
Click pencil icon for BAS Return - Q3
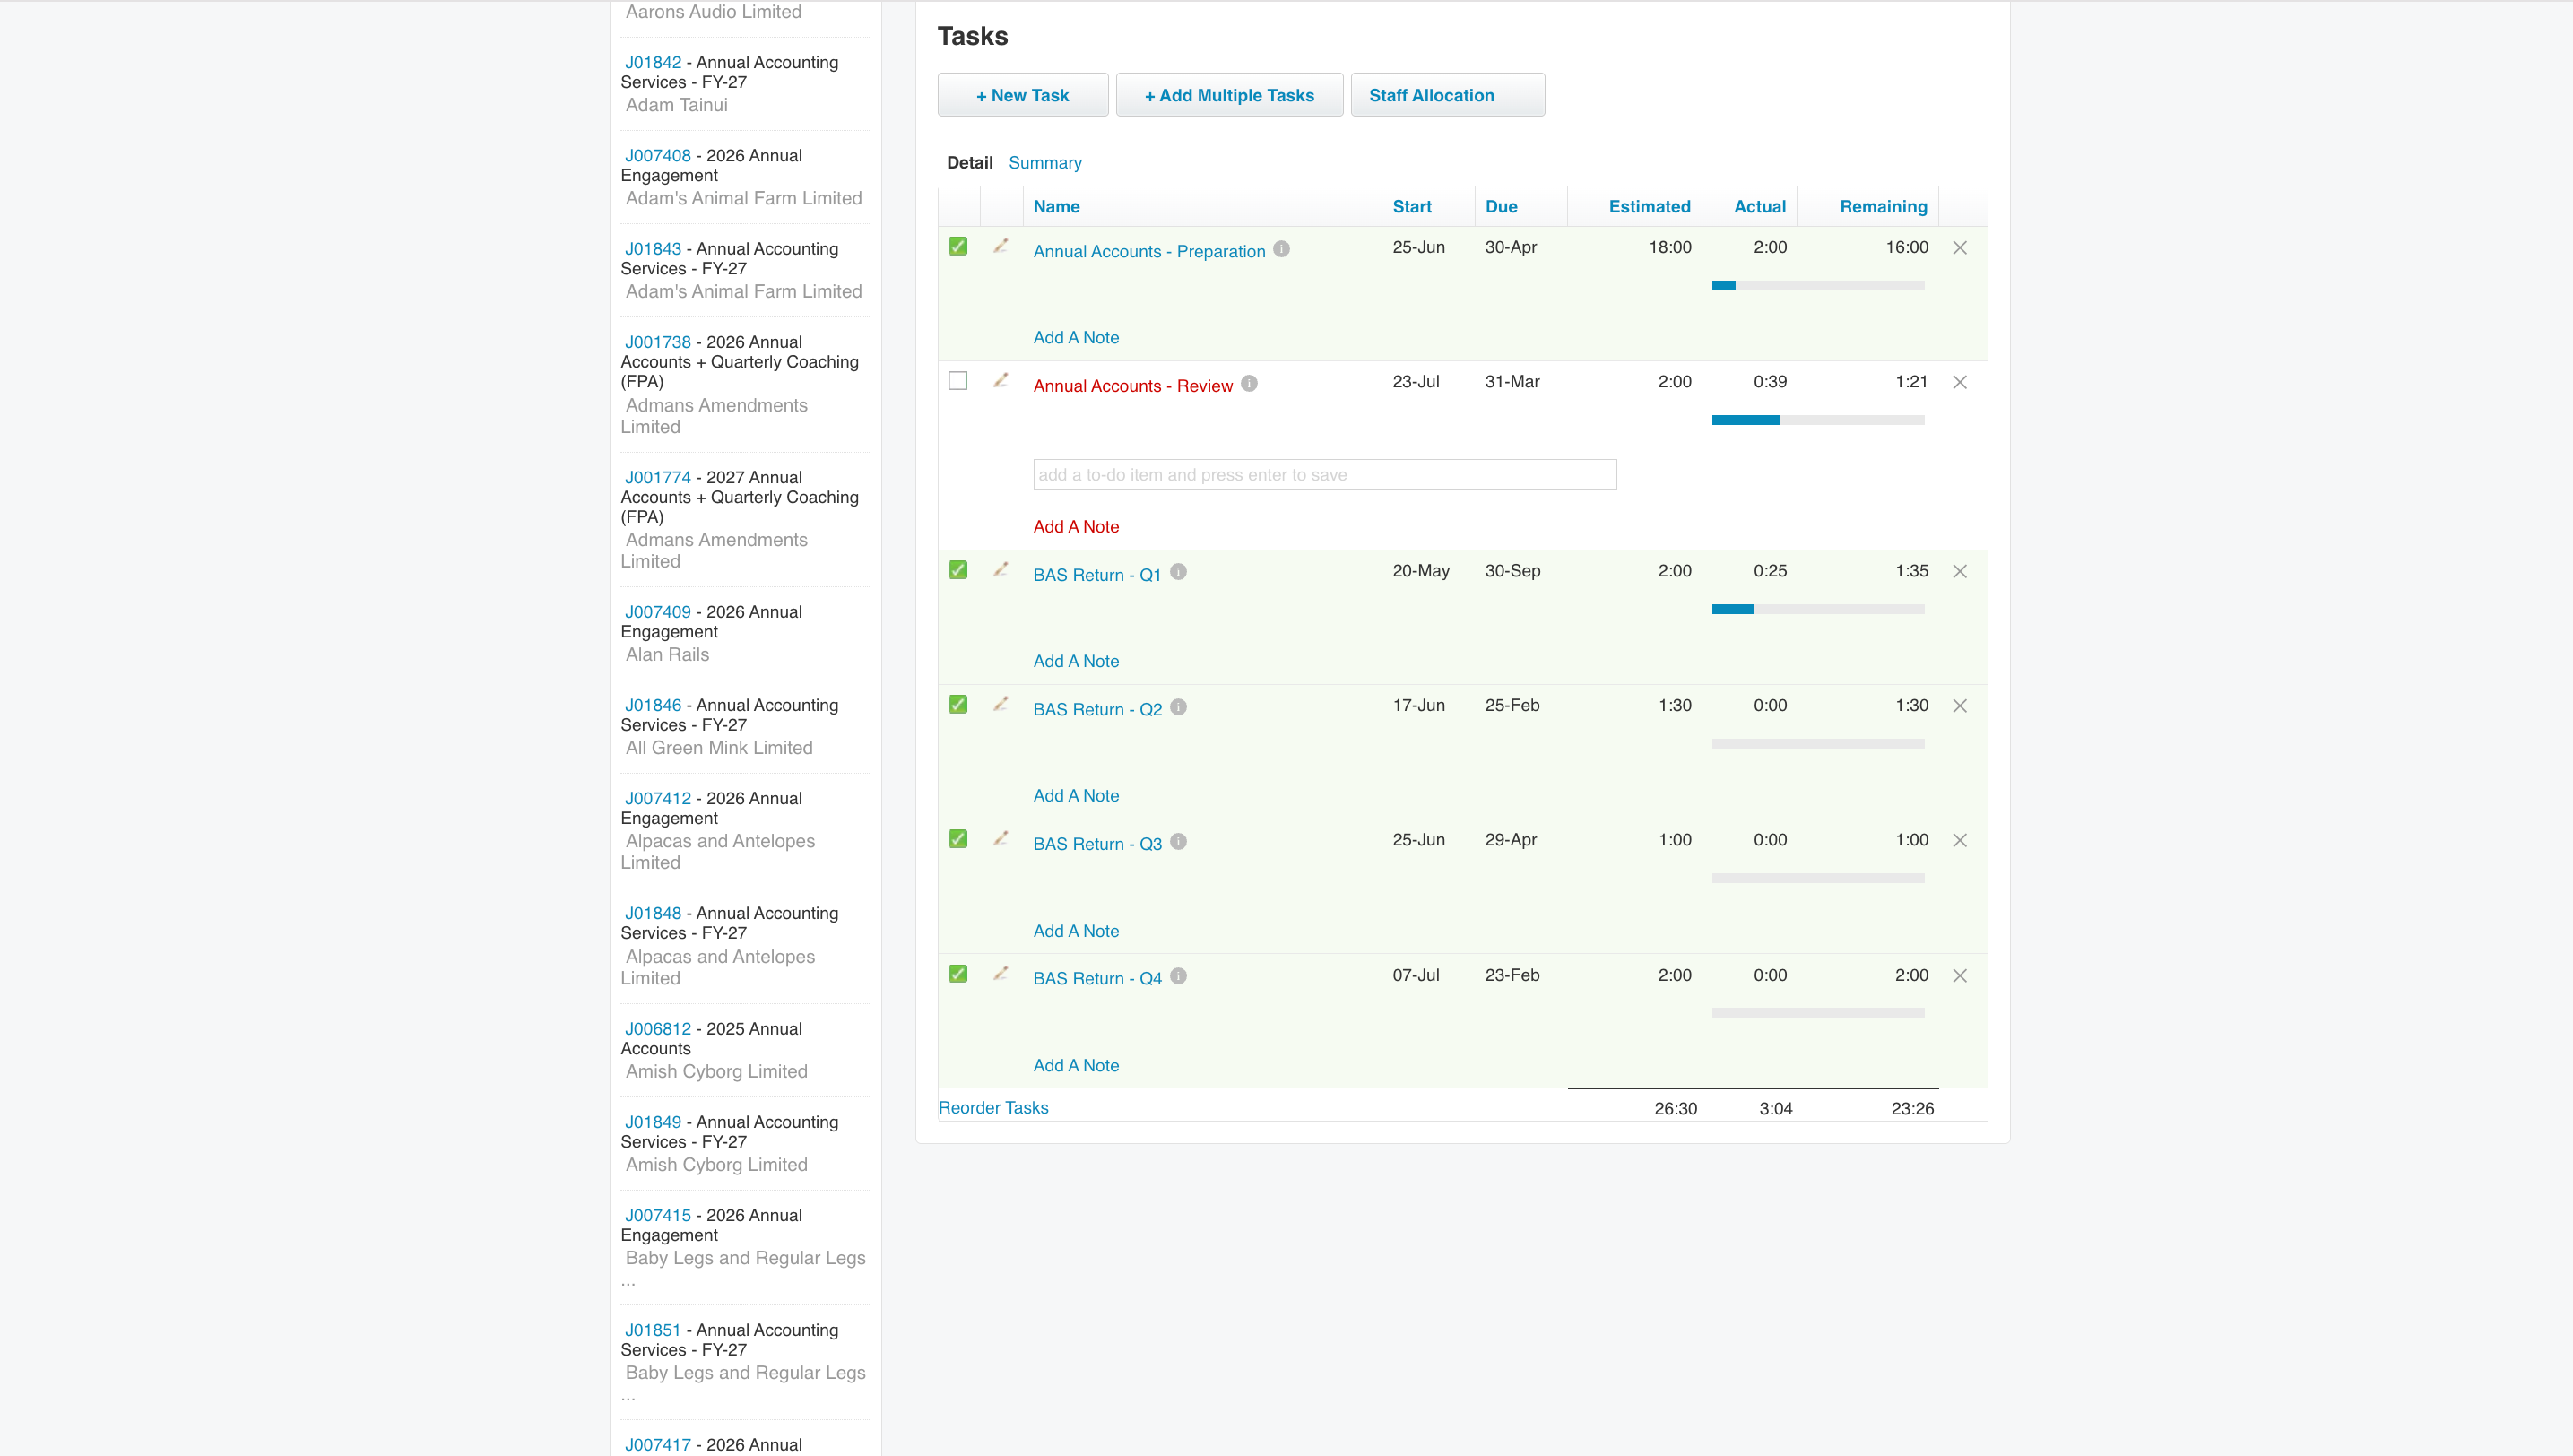point(1000,839)
